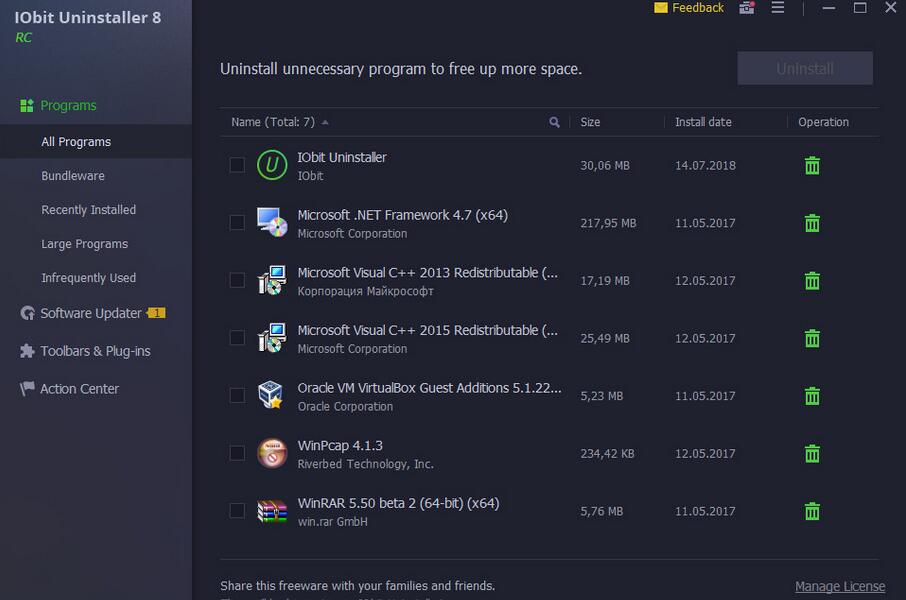Screen dimensions: 906x600
Task: Mark the WinRAR 5.50 beta 2 checkbox
Action: 237,510
